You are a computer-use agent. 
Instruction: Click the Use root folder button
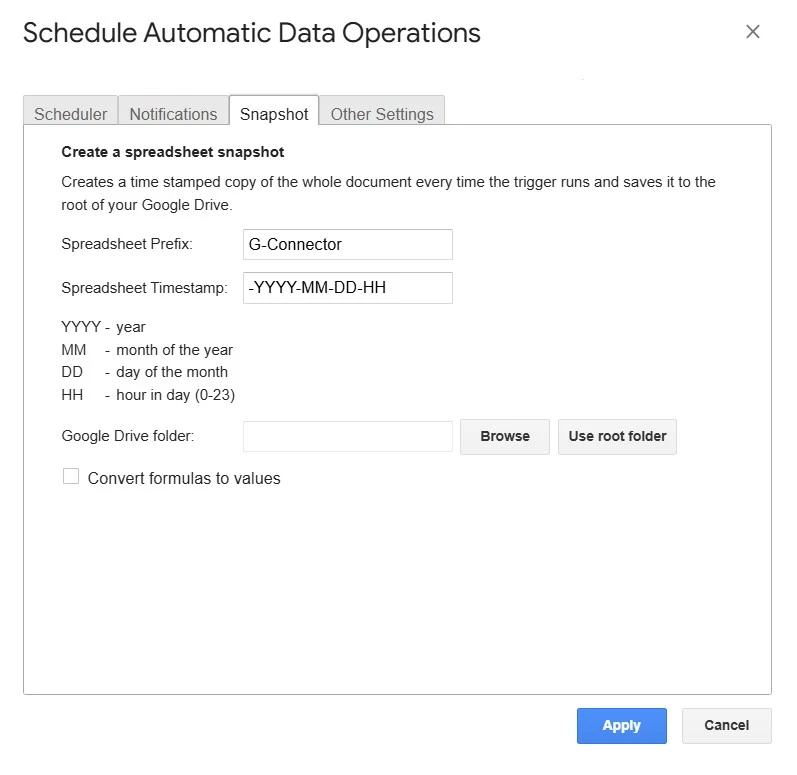pyautogui.click(x=617, y=436)
